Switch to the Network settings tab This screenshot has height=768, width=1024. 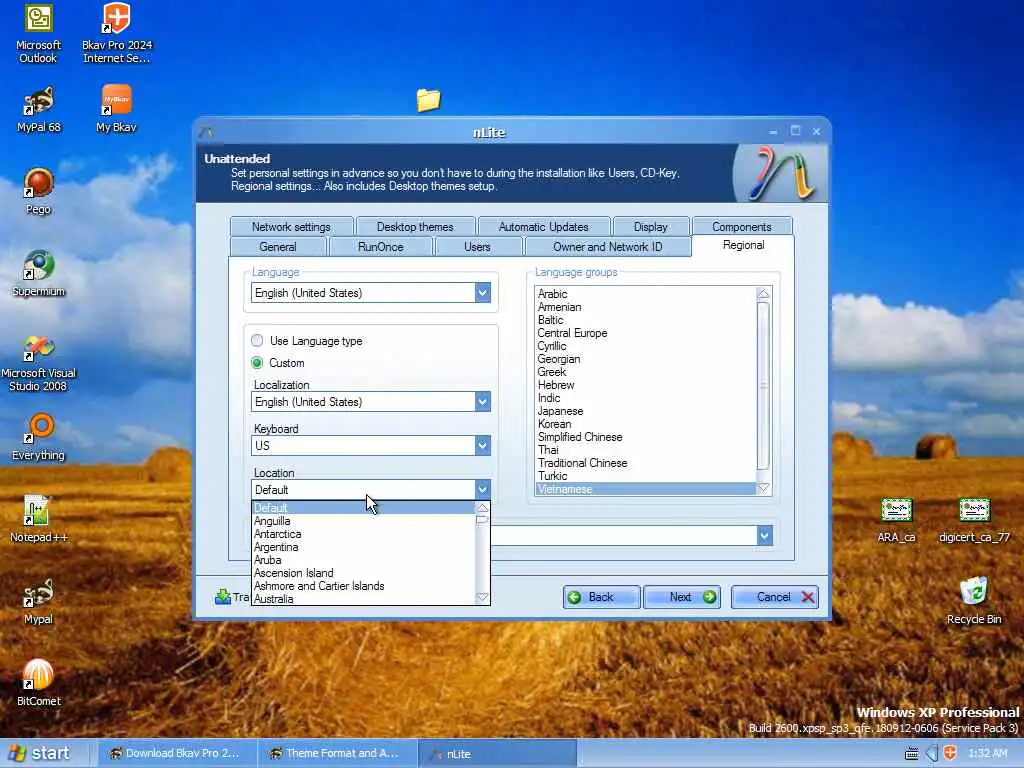291,227
